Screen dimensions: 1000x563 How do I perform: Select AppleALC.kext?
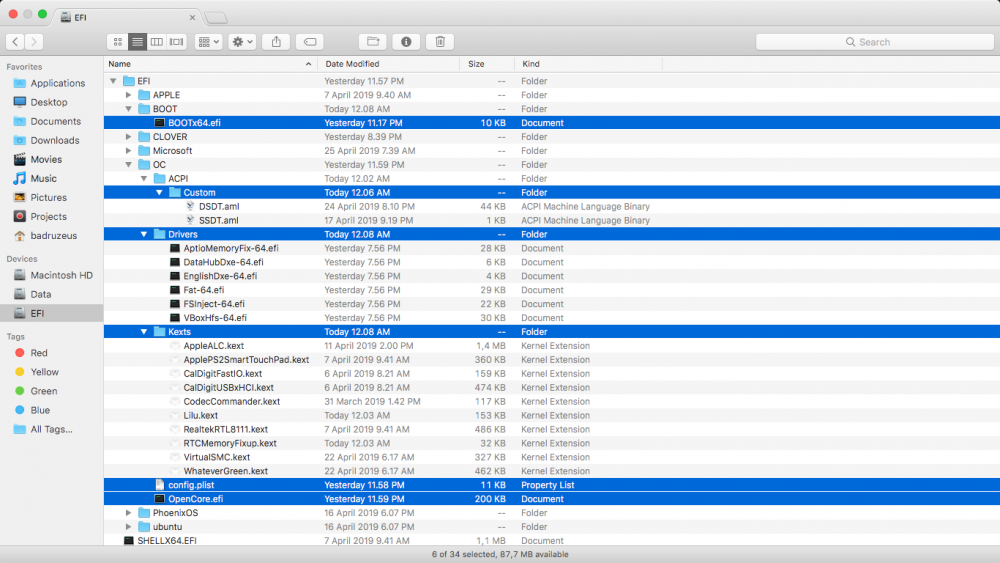click(x=552, y=346)
